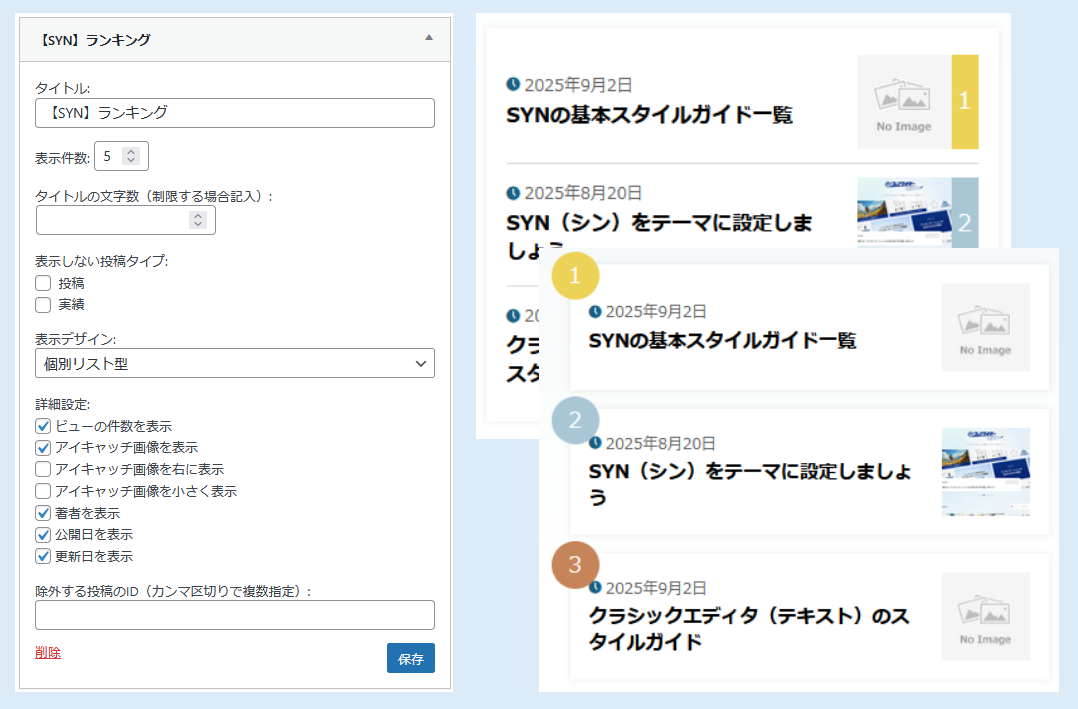Click the 削除 link

click(47, 651)
